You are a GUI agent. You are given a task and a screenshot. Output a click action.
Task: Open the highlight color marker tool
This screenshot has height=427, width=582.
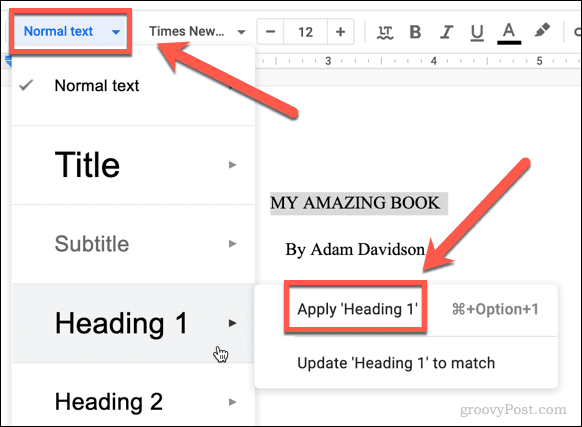(542, 30)
